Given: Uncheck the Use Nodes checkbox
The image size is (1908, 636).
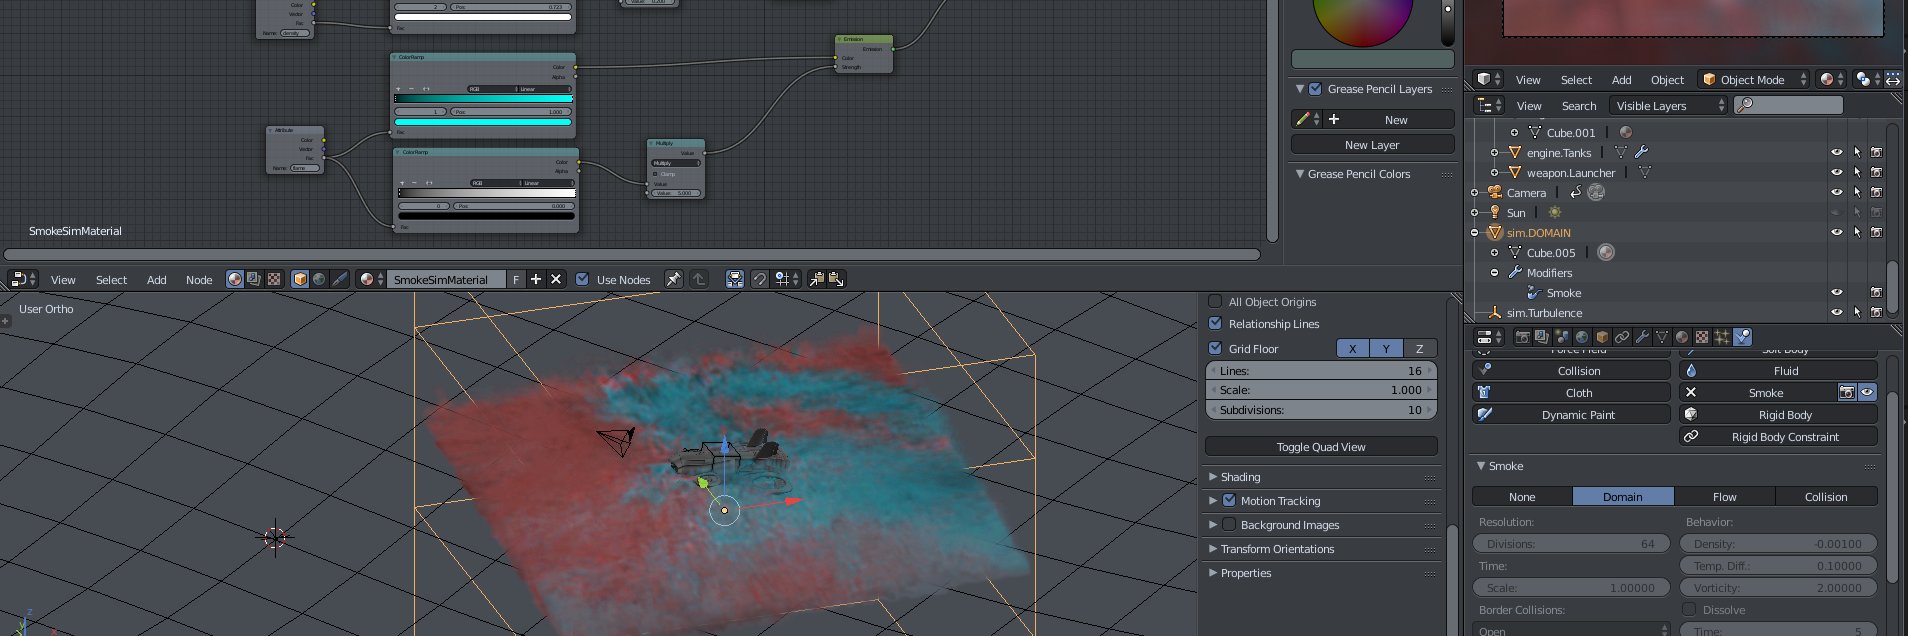Looking at the screenshot, I should point(582,280).
